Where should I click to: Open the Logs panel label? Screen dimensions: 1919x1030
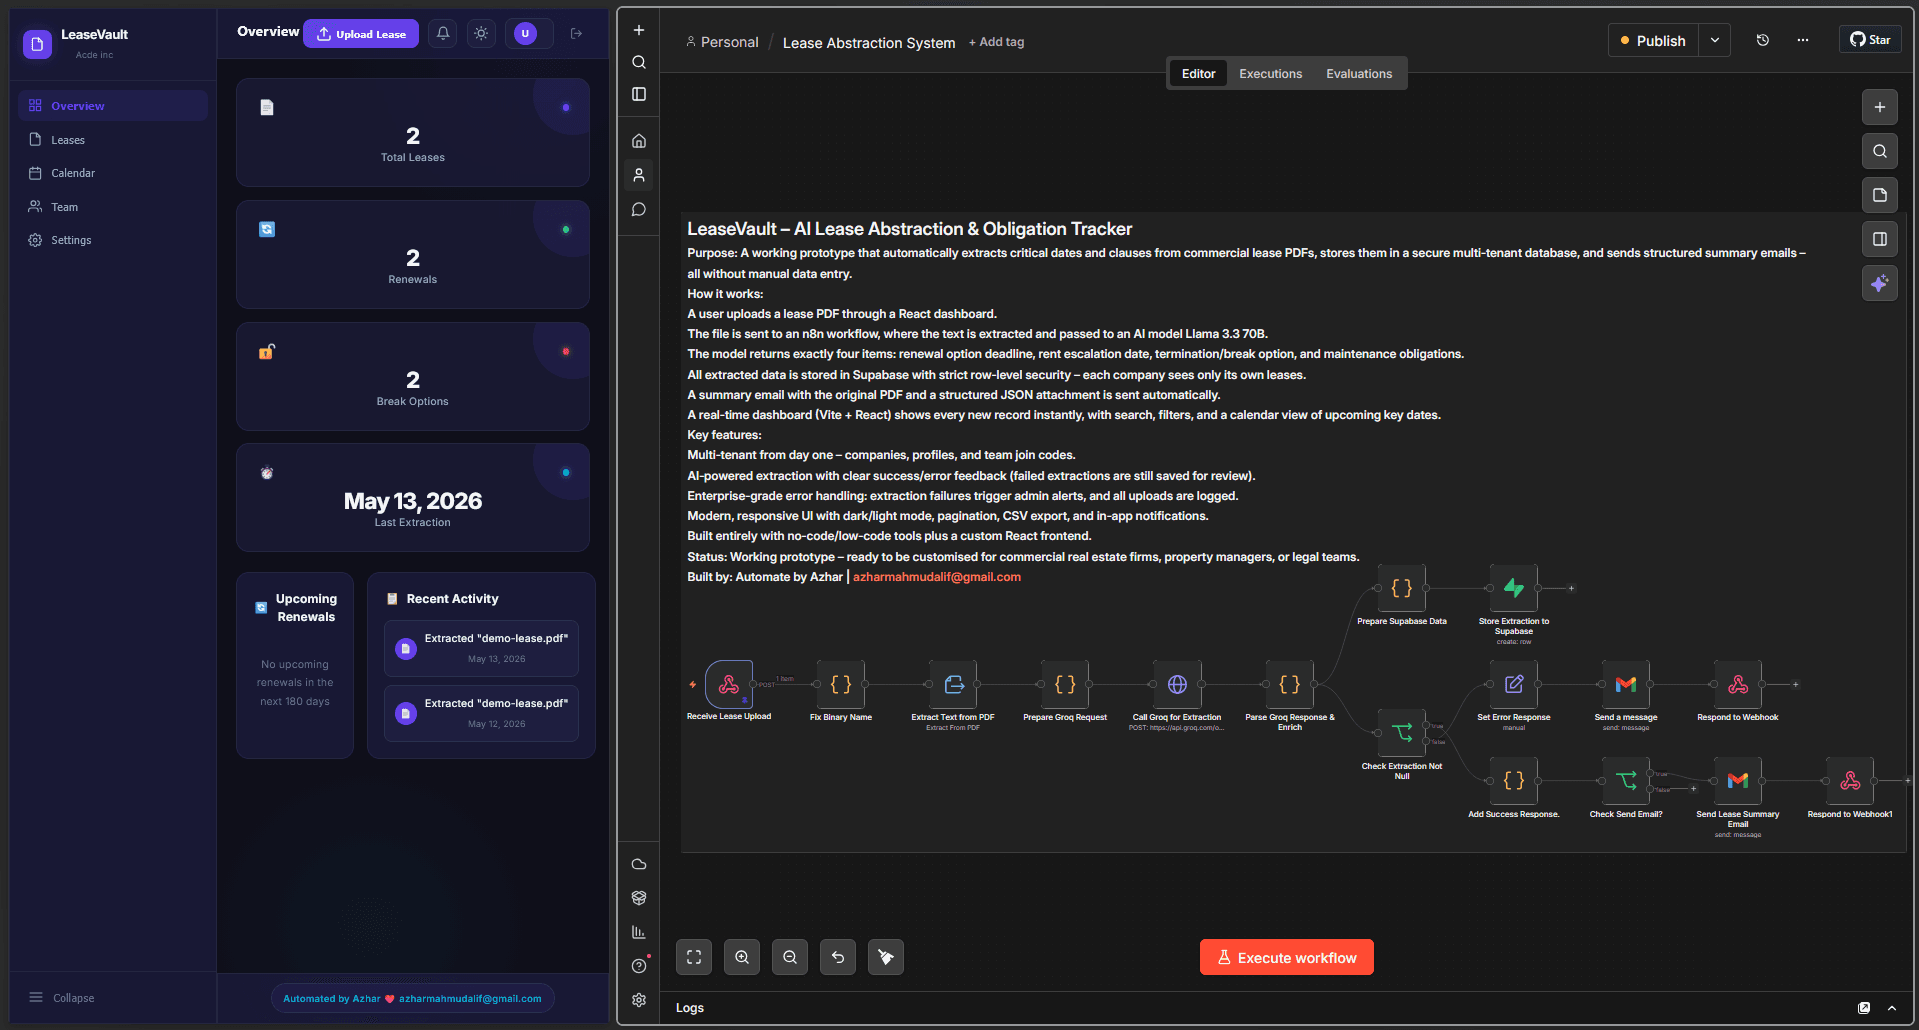(690, 1008)
